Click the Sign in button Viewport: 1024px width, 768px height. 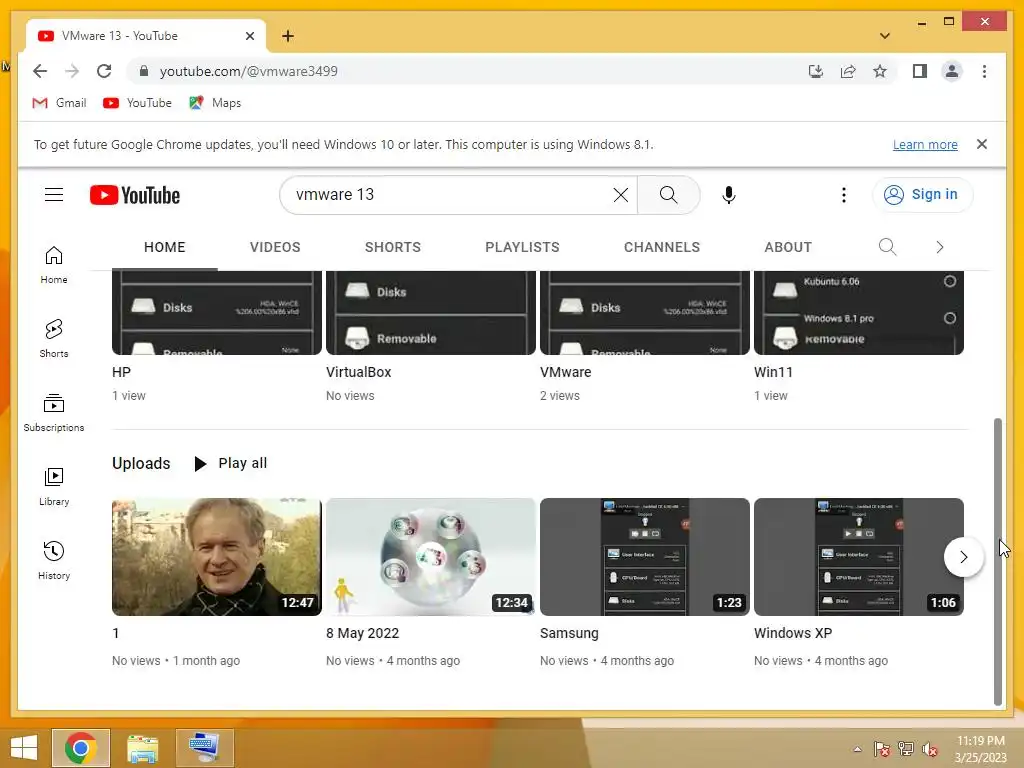[922, 195]
